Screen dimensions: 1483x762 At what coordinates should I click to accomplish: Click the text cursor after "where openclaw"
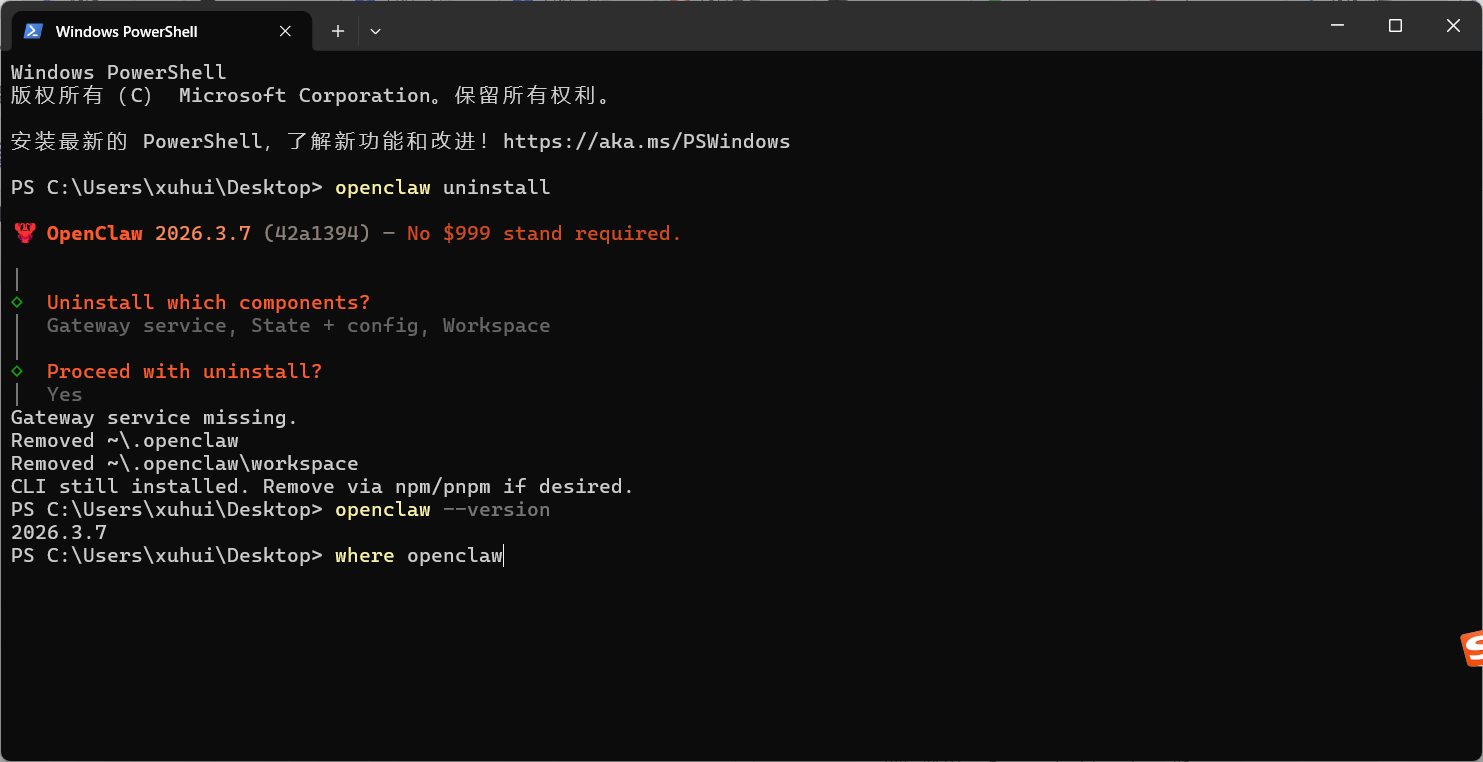point(502,555)
